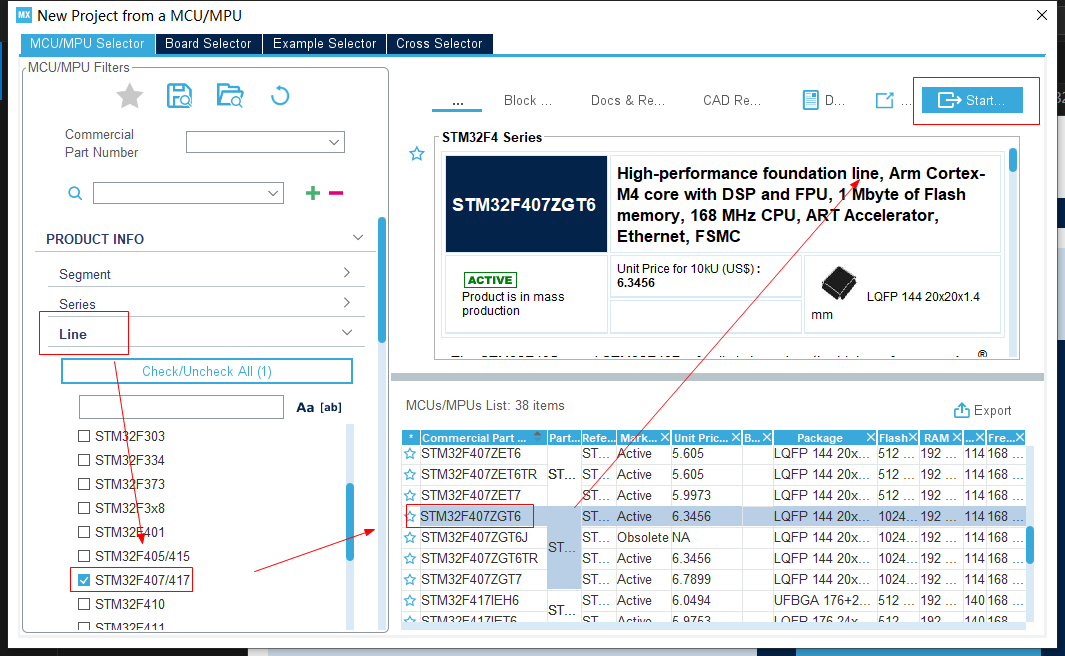Switch to Board Selector tab

[x=208, y=43]
